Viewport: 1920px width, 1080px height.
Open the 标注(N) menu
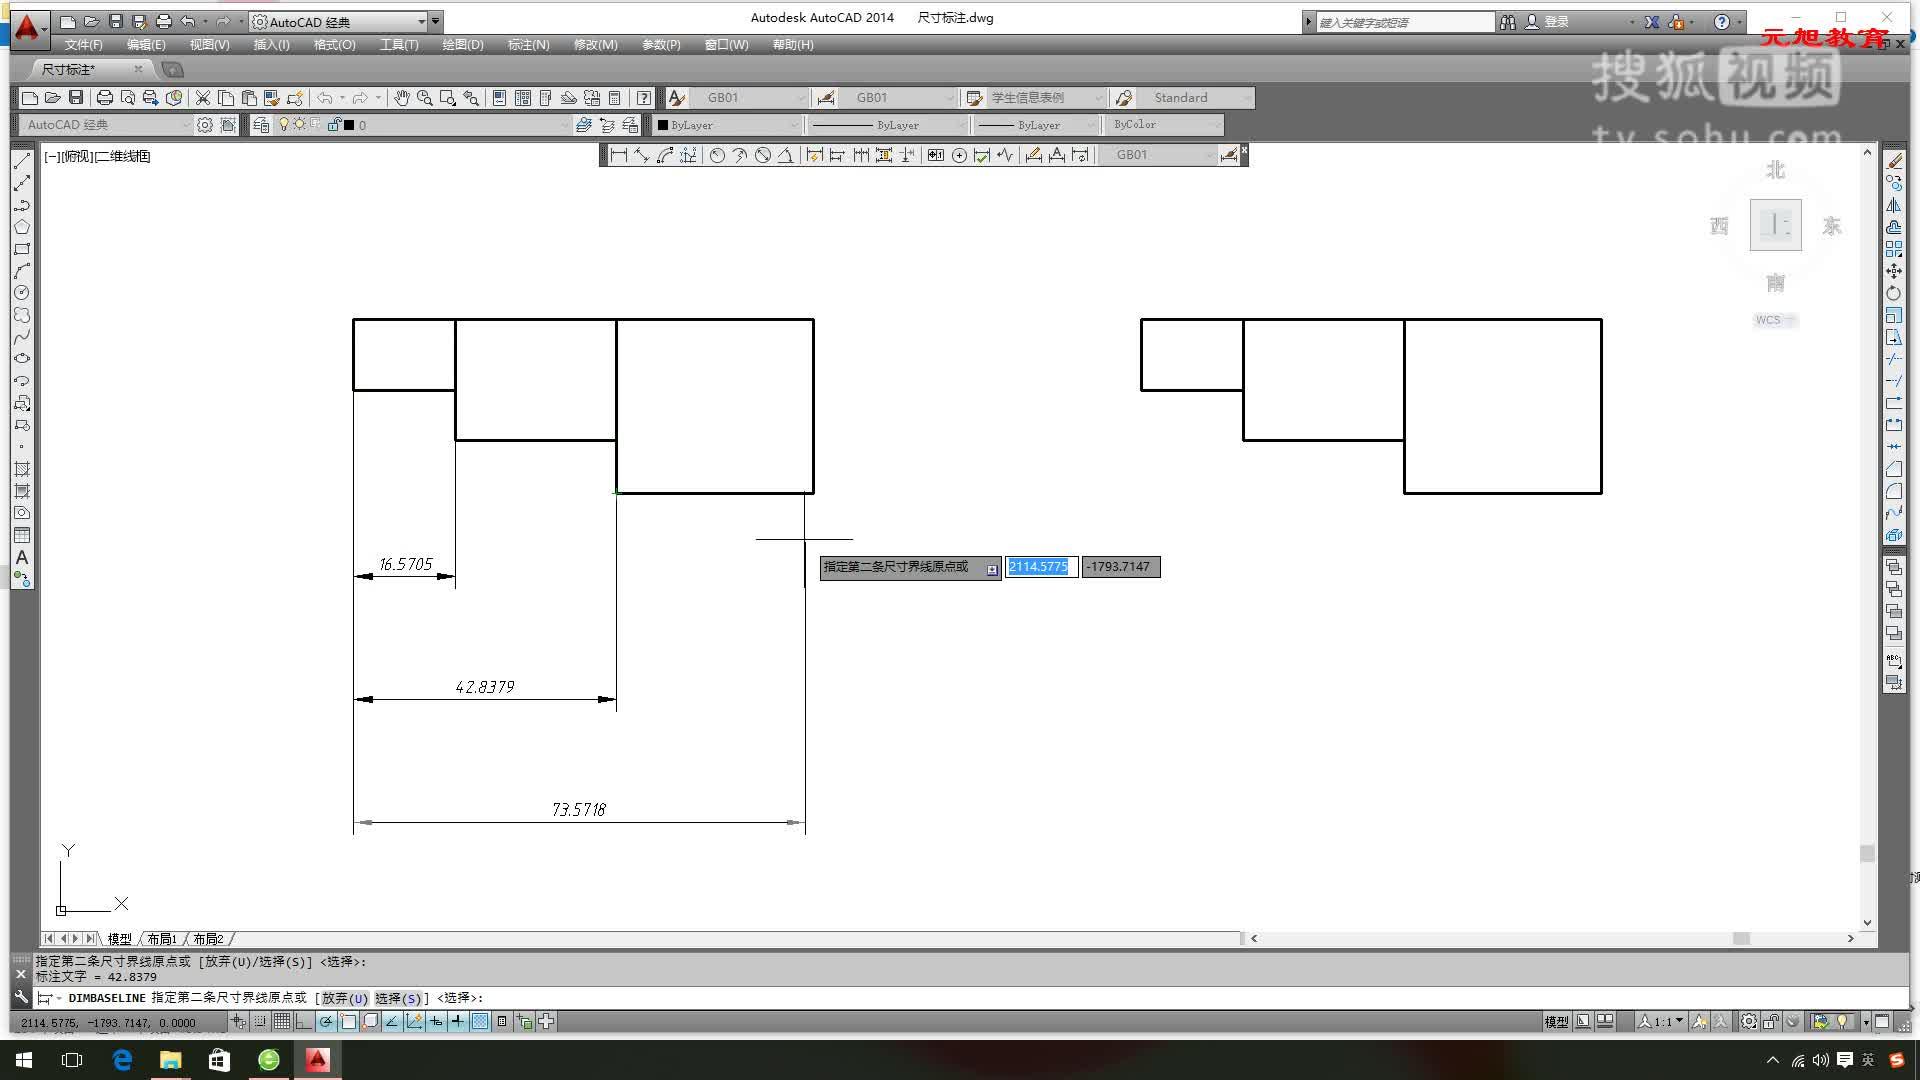(529, 45)
